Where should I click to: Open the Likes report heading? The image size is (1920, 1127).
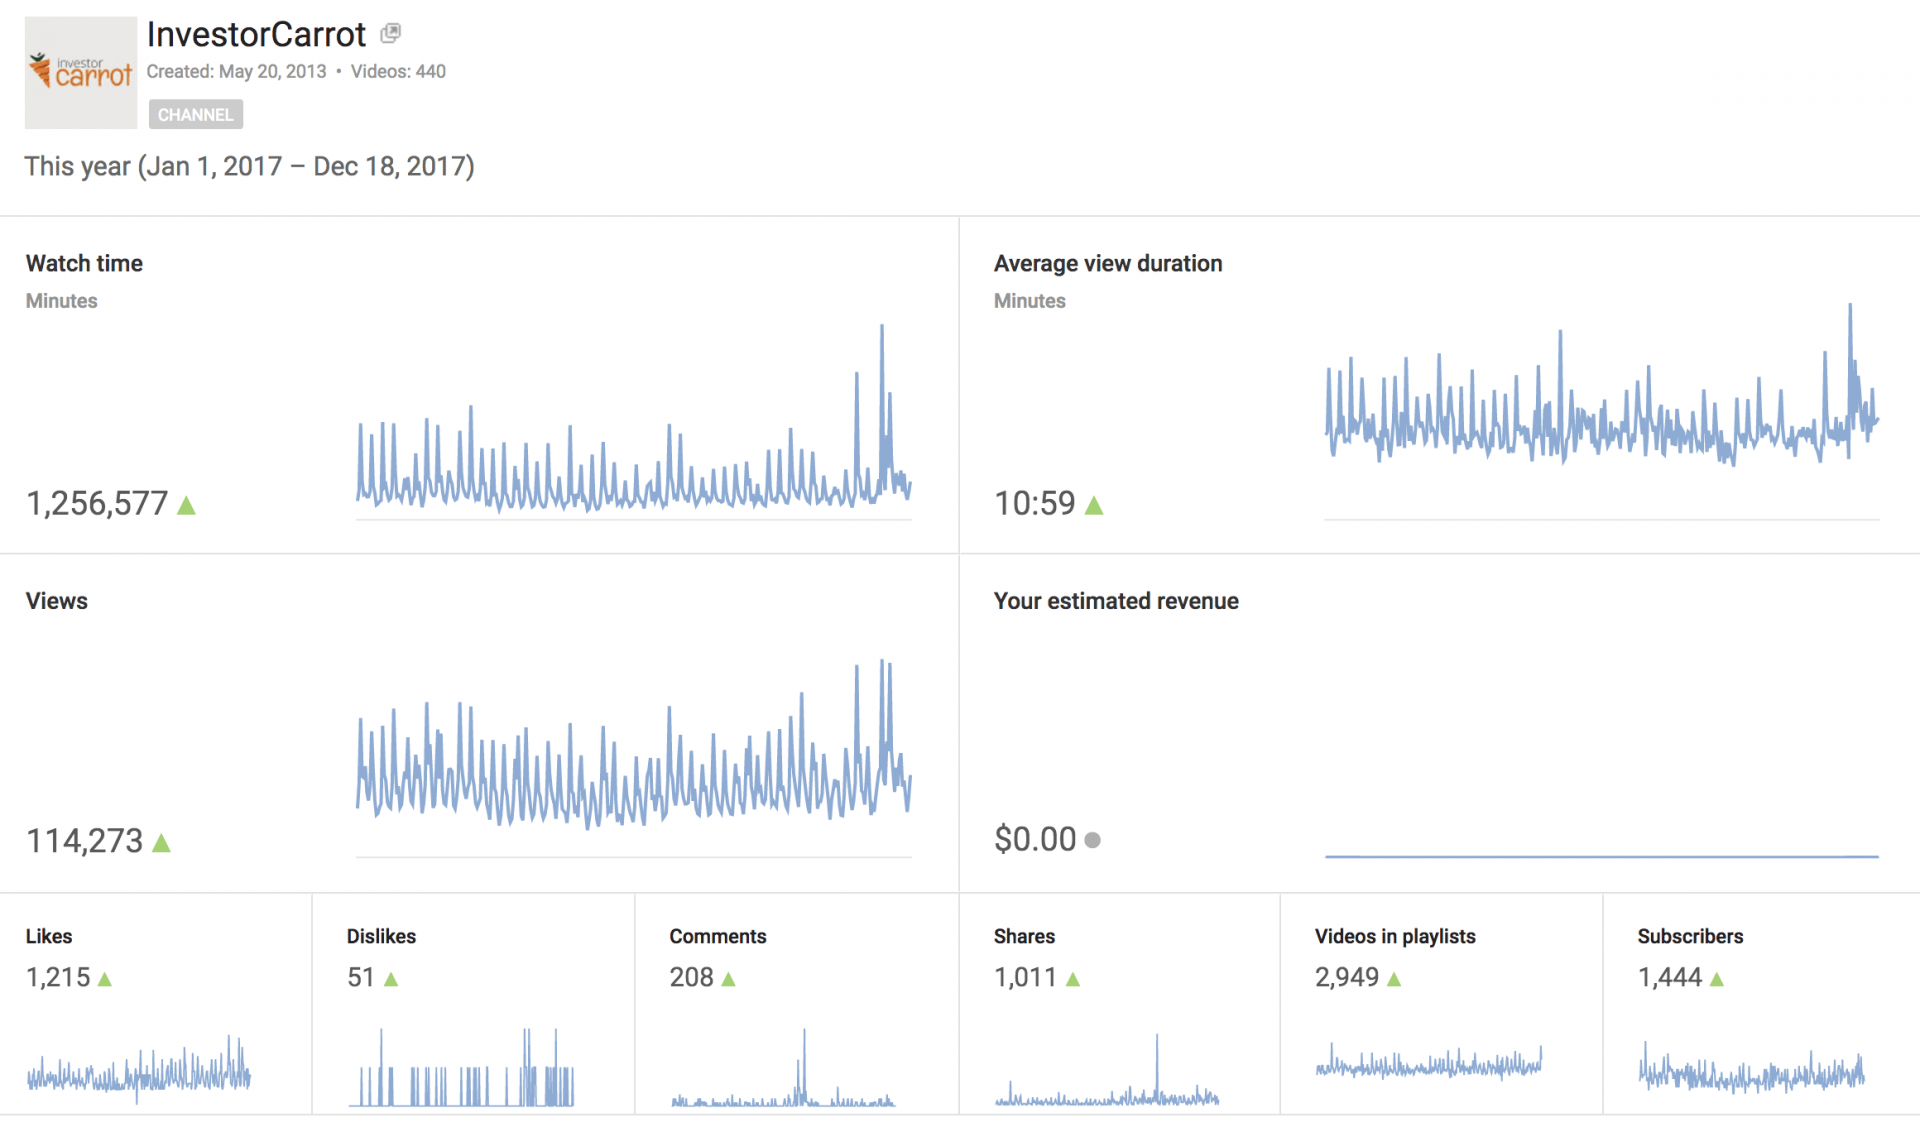click(49, 936)
